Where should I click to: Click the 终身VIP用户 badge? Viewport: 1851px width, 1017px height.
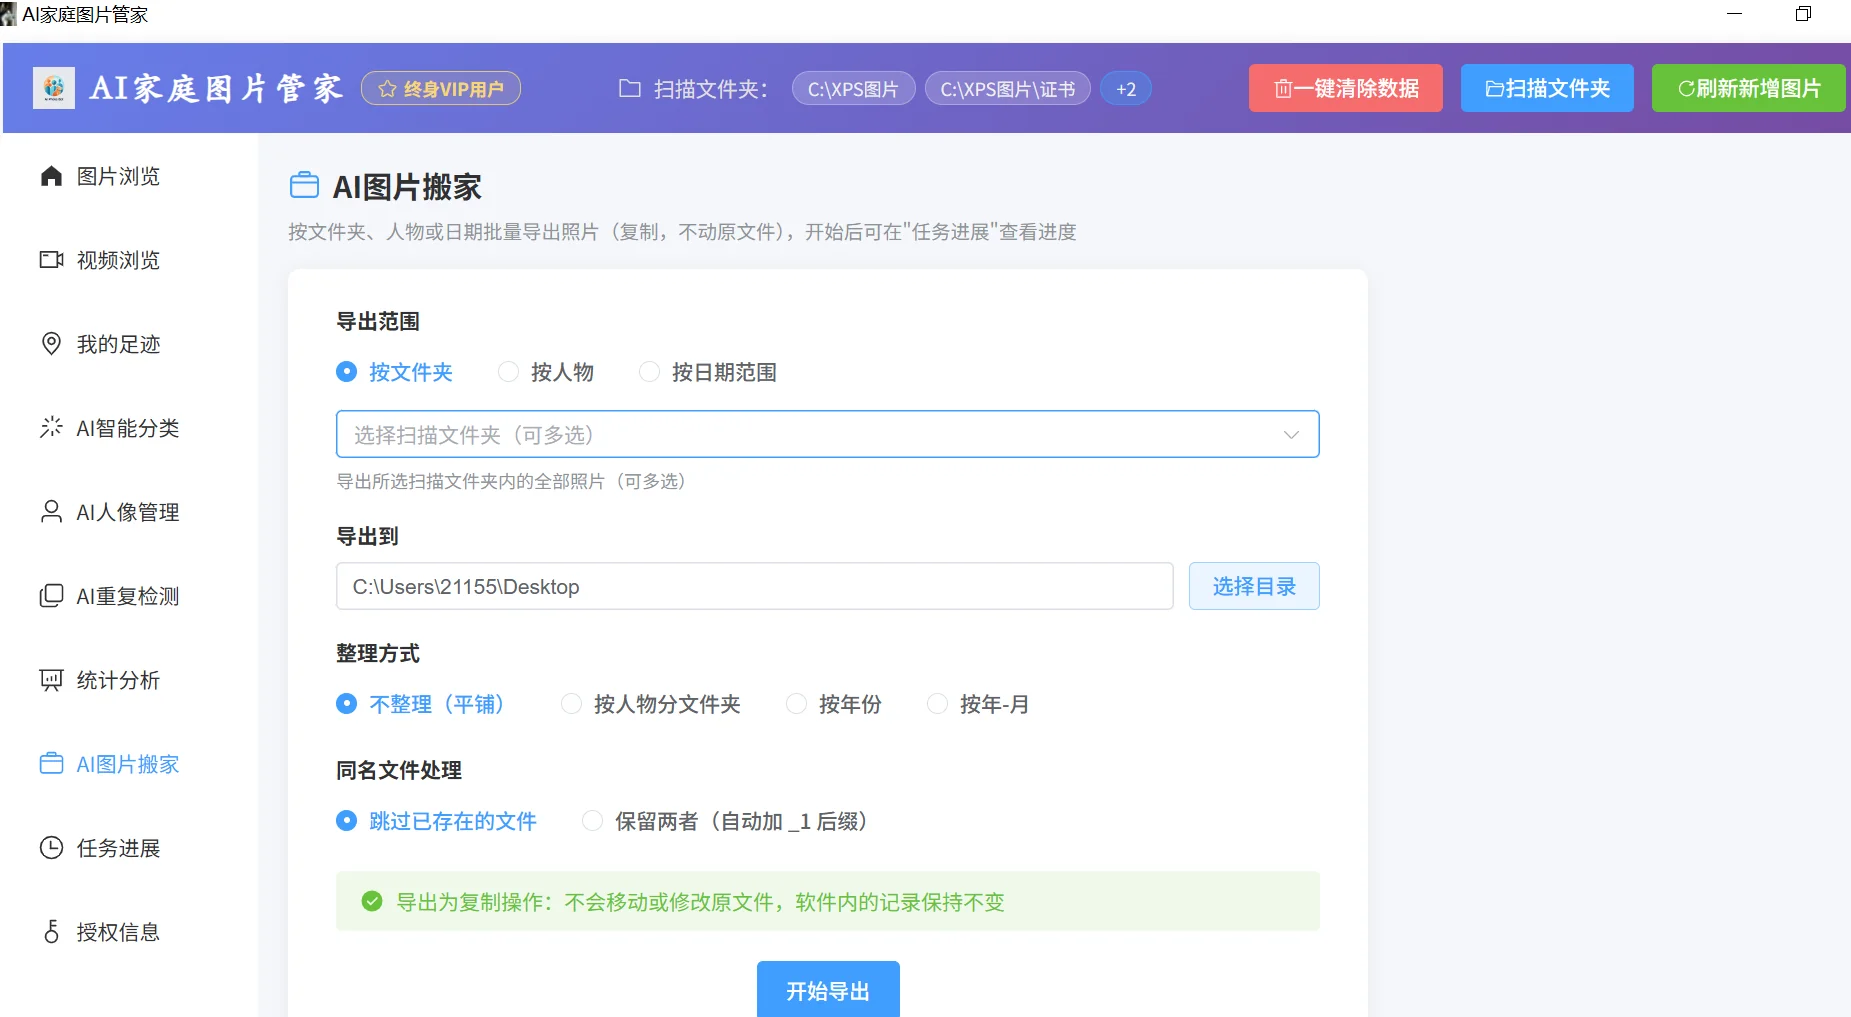441,89
